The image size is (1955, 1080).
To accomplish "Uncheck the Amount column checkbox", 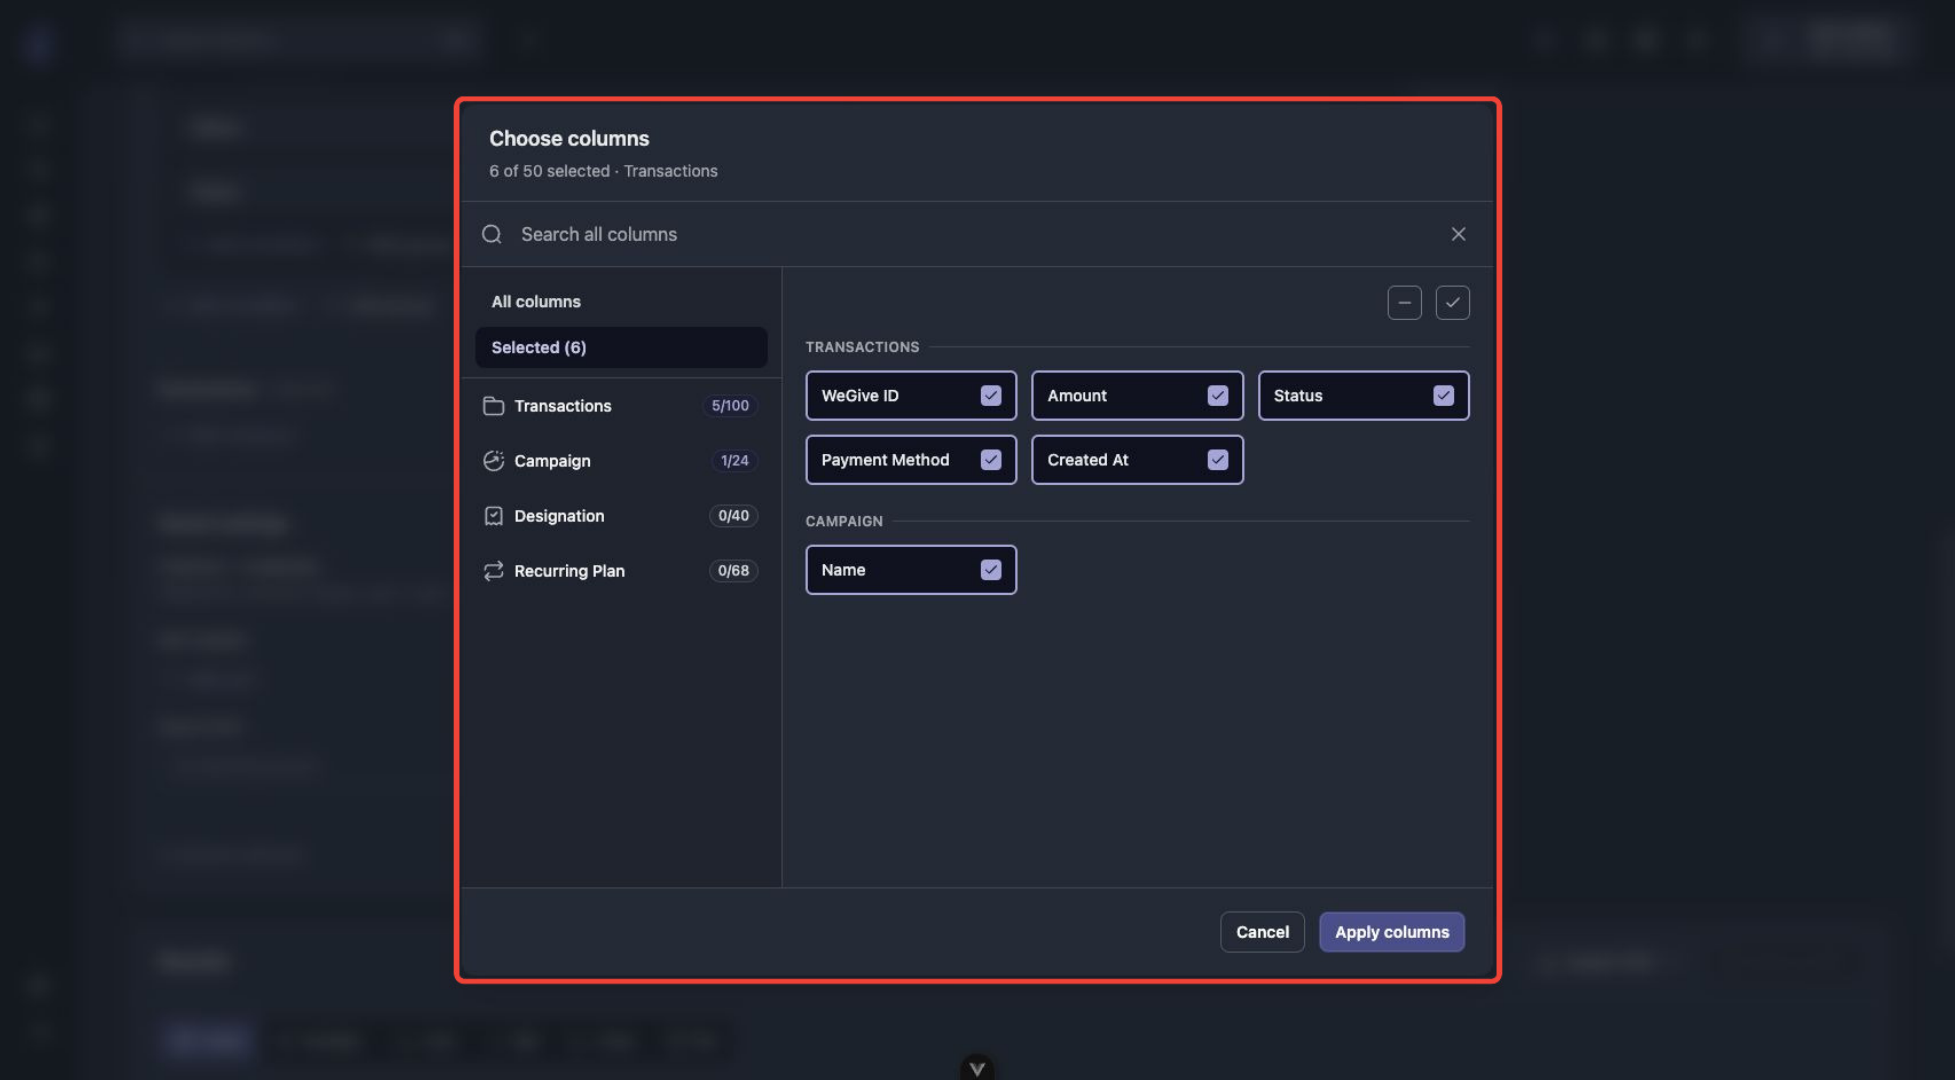I will coord(1217,396).
